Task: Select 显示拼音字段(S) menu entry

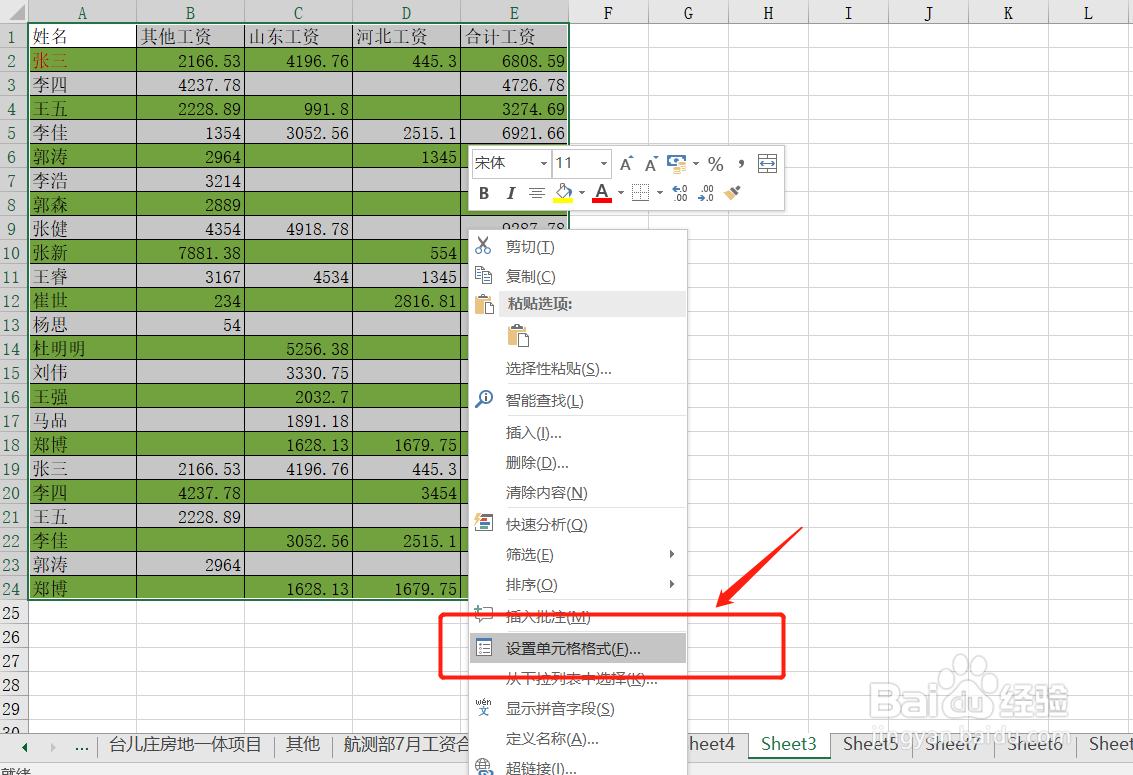Action: pos(577,709)
